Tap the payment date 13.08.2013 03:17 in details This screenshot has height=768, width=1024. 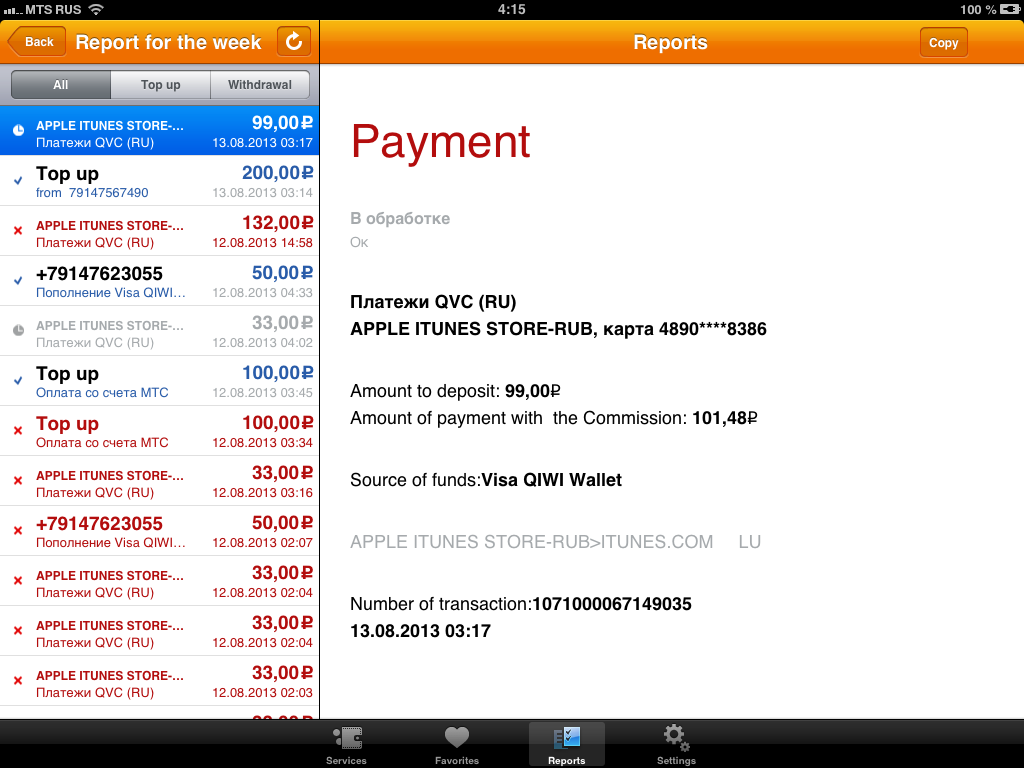421,631
